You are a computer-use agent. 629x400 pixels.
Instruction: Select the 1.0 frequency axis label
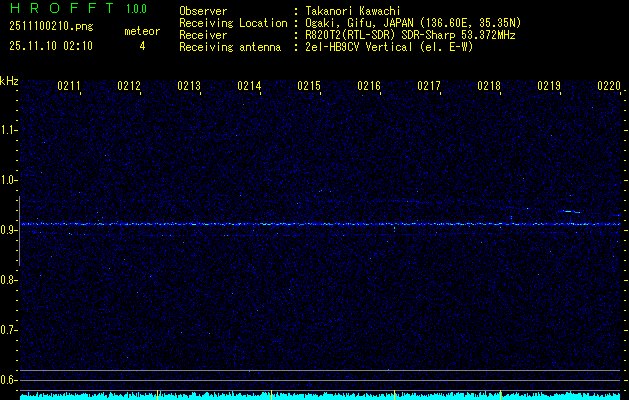[9, 180]
